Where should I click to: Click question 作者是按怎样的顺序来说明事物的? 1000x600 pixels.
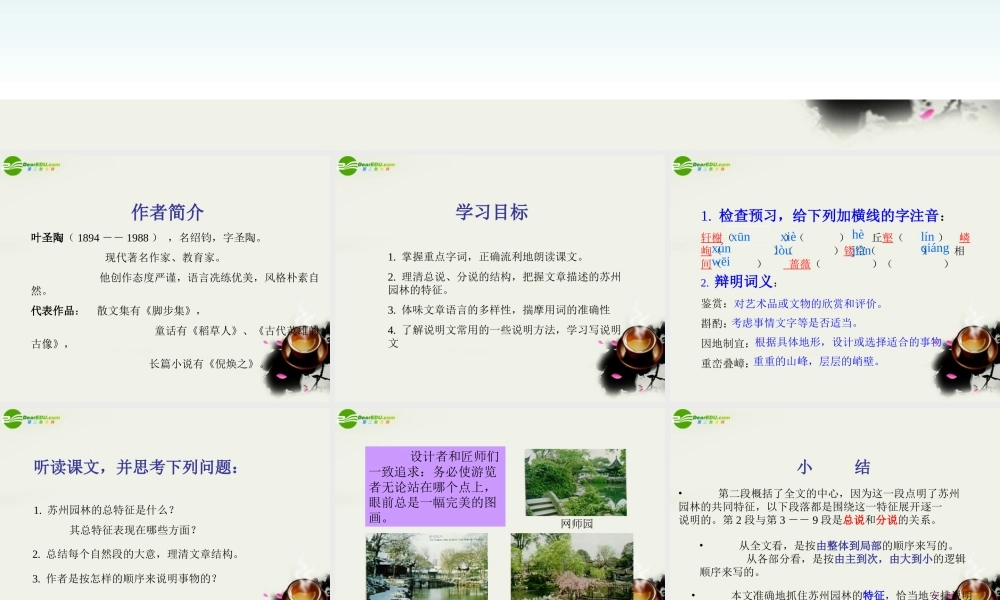click(x=125, y=579)
